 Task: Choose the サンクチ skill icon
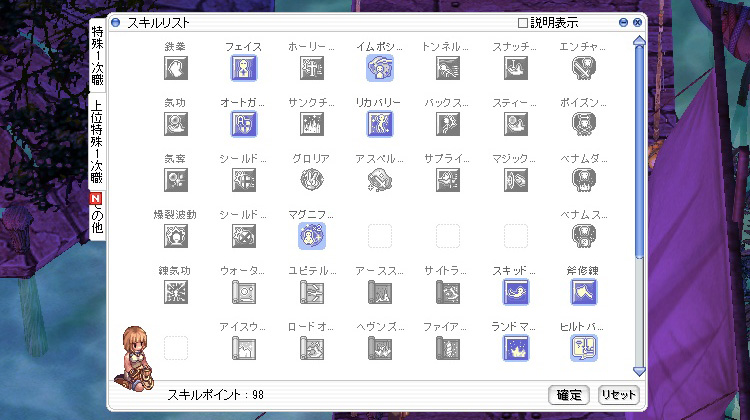[311, 124]
